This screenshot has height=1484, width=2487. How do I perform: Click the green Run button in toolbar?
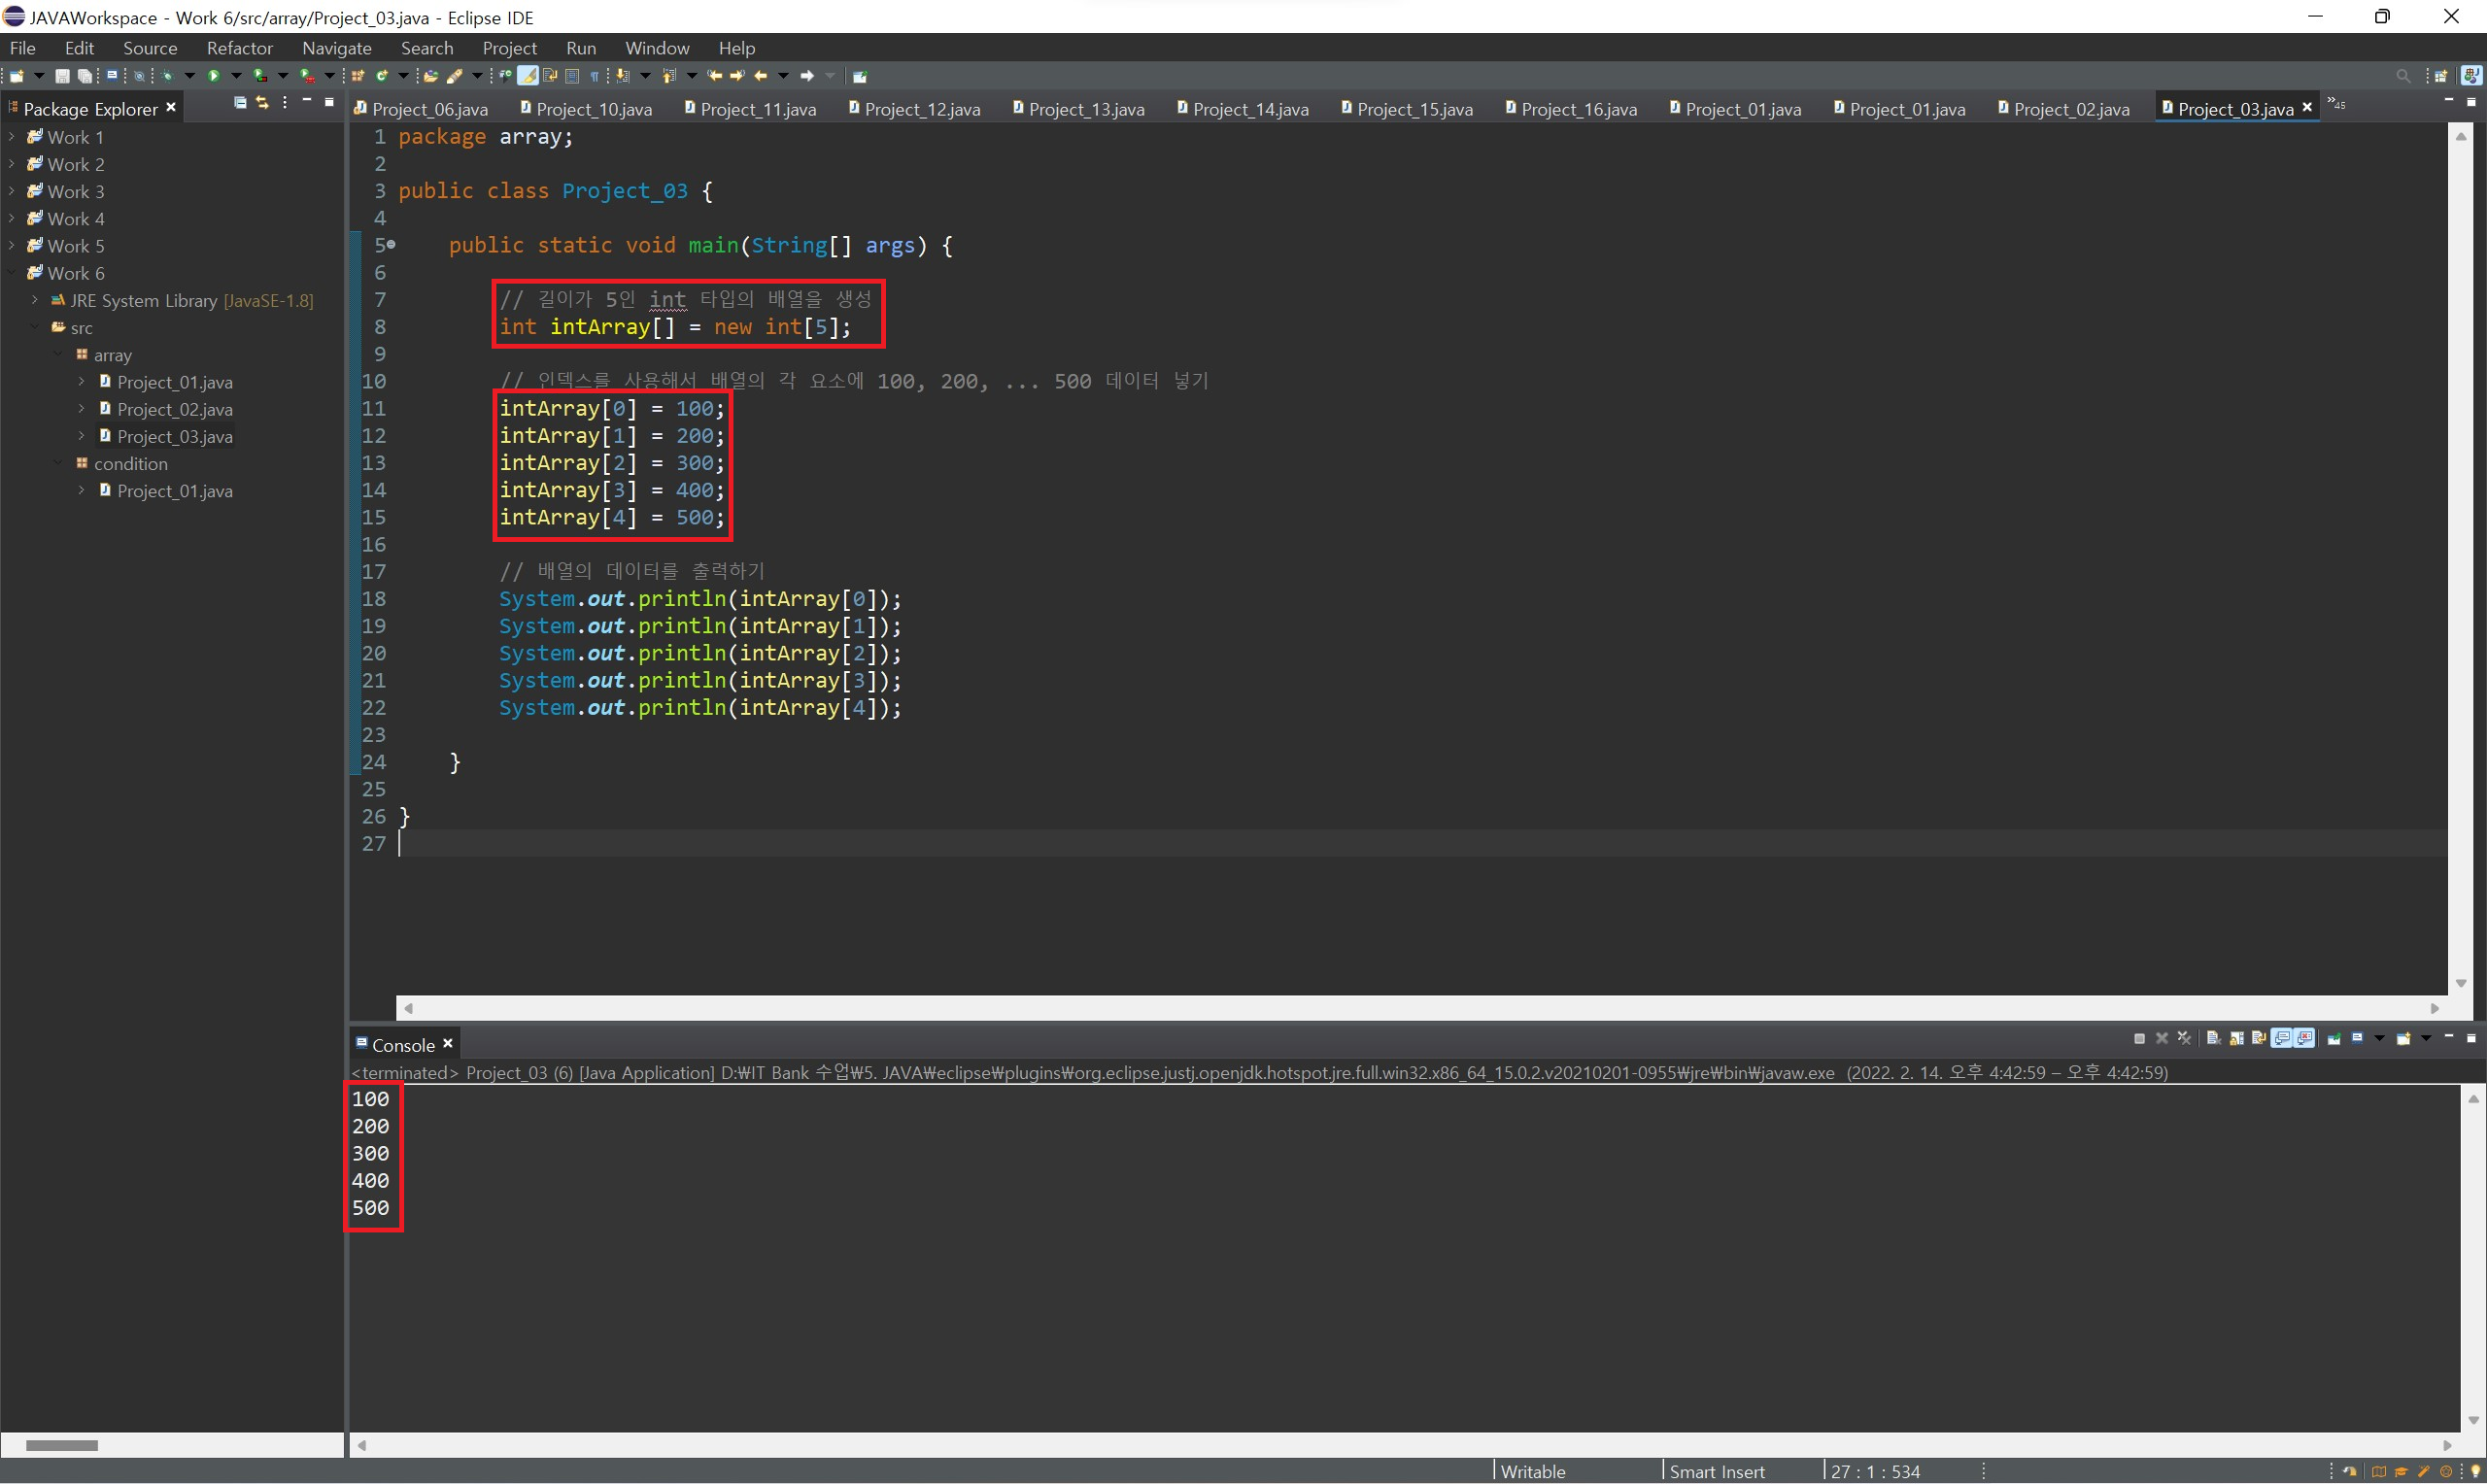coord(213,76)
